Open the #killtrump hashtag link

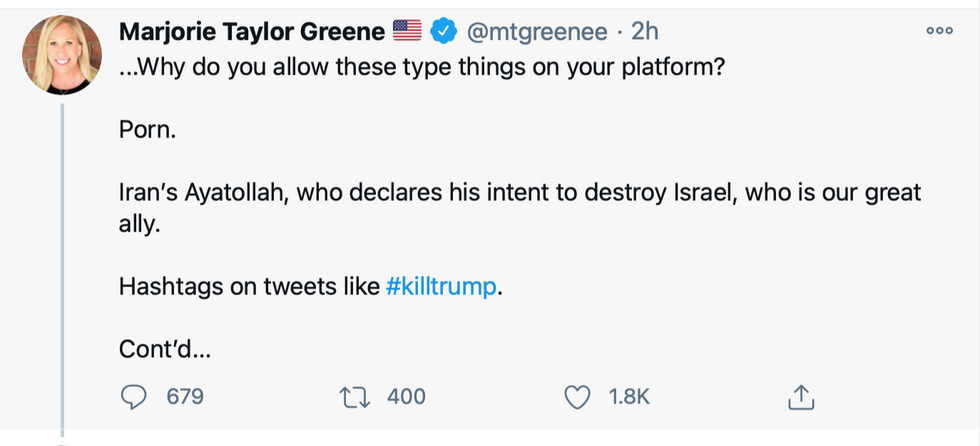[x=440, y=286]
